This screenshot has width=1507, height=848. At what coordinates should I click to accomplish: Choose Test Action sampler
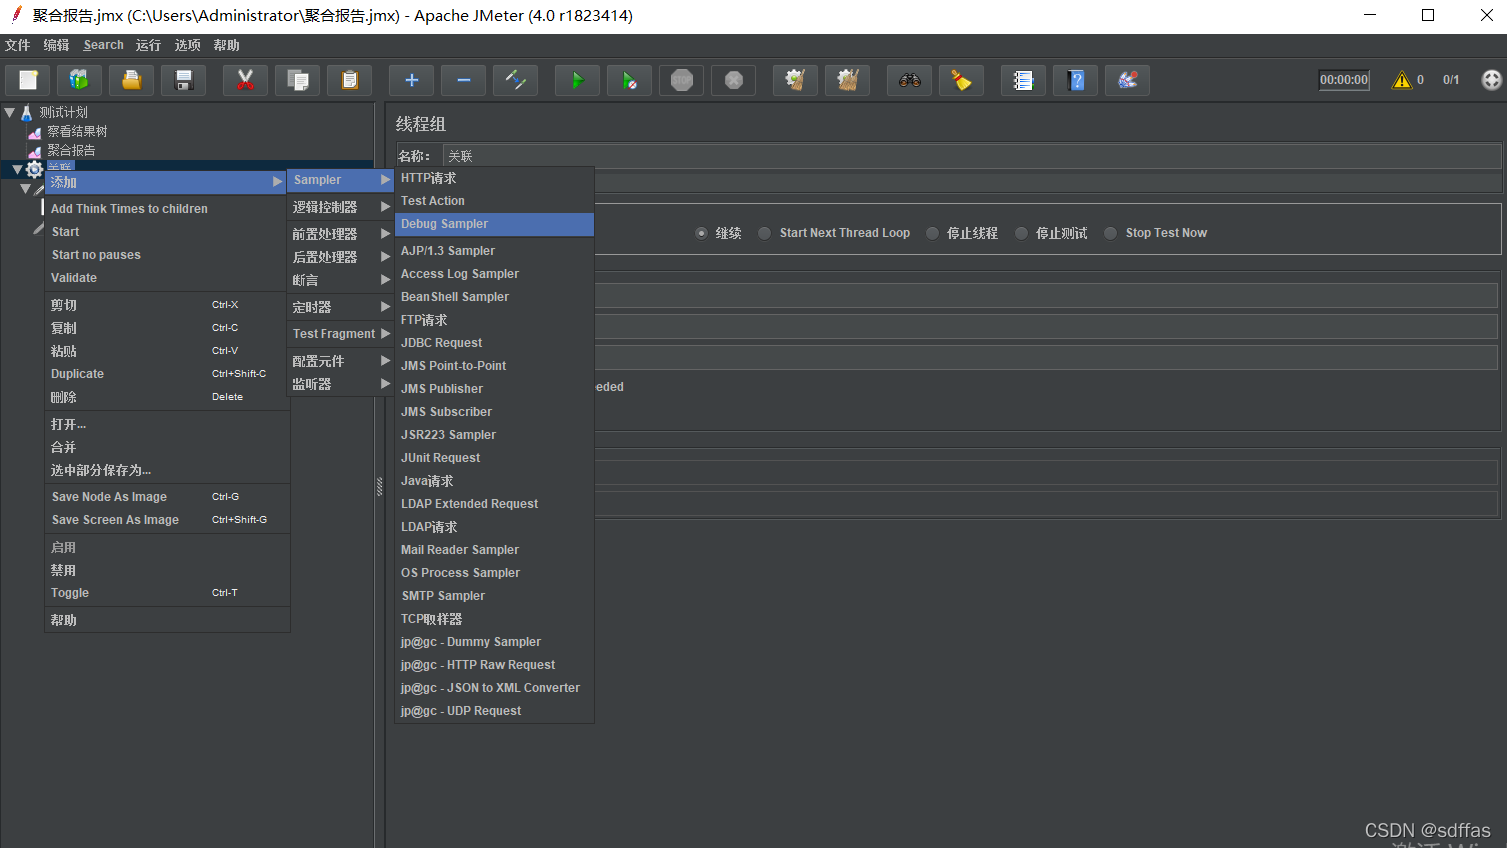(495, 201)
